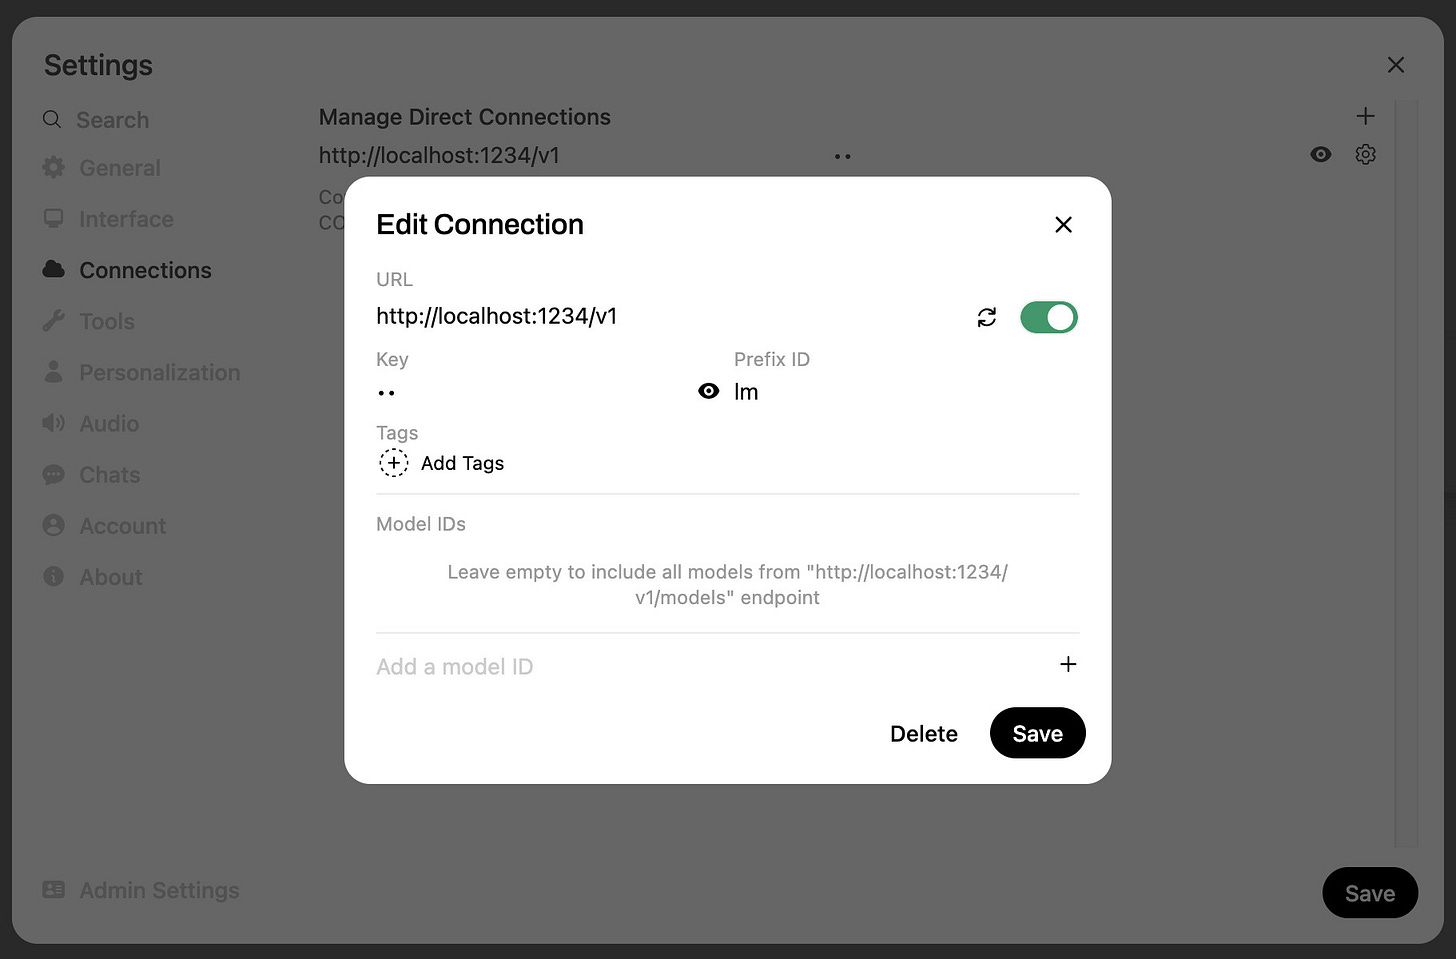Click the URL field showing localhost:1234/v1
This screenshot has height=959, width=1456.
click(668, 316)
